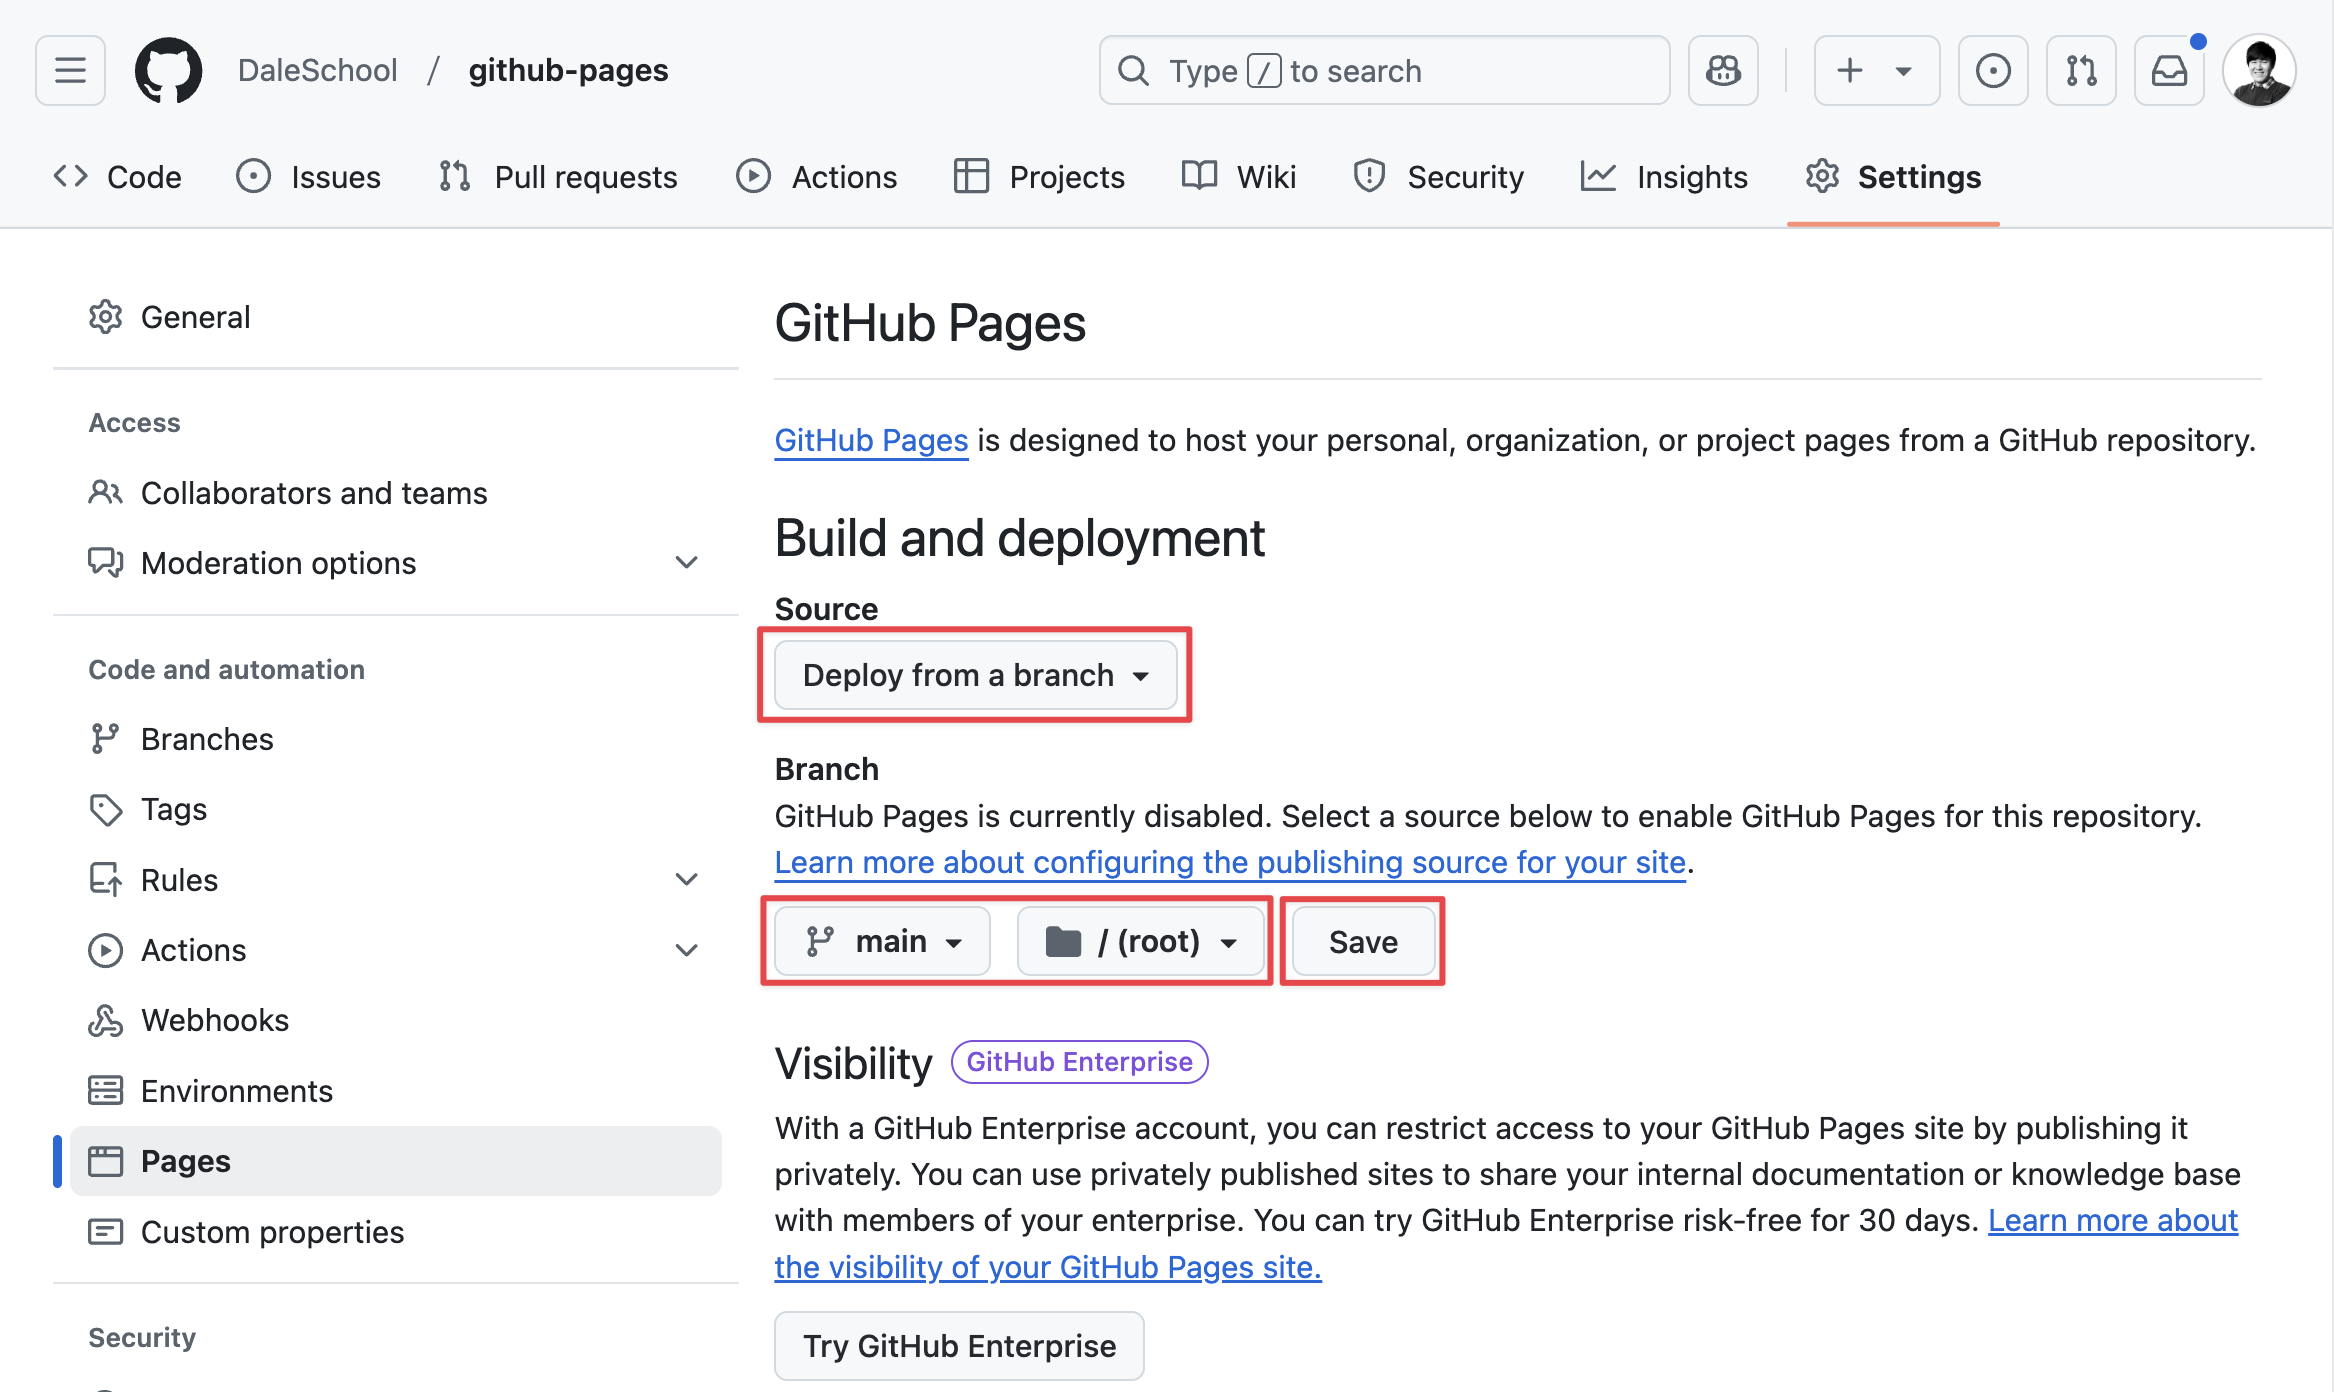Switch to the Wiki tab
Image resolution: width=2334 pixels, height=1392 pixels.
1265,176
